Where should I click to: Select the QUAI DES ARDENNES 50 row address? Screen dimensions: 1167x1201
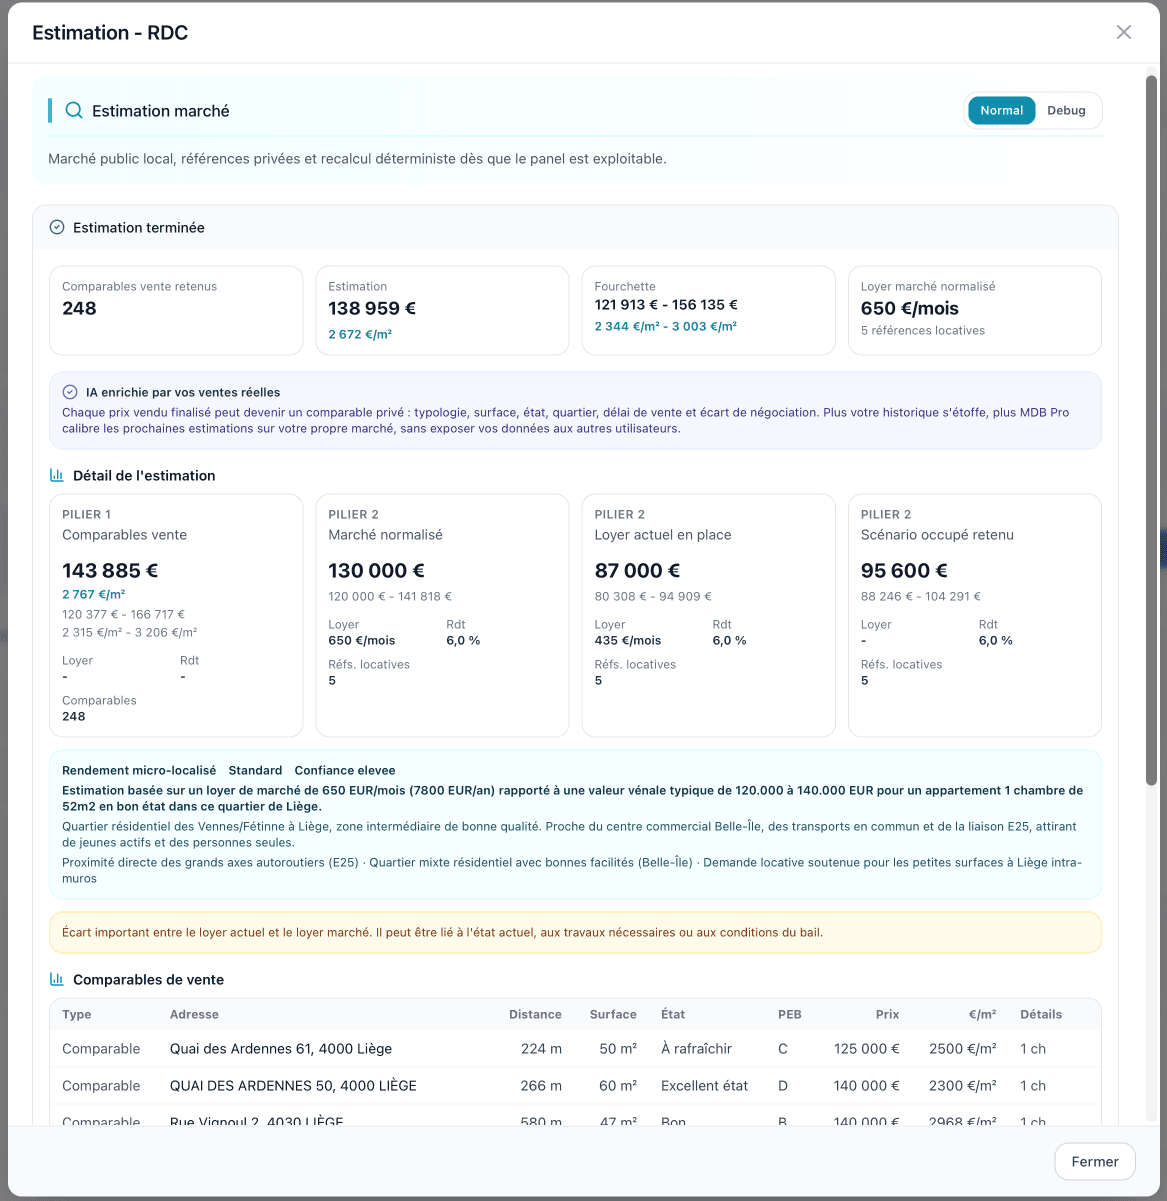click(293, 1086)
